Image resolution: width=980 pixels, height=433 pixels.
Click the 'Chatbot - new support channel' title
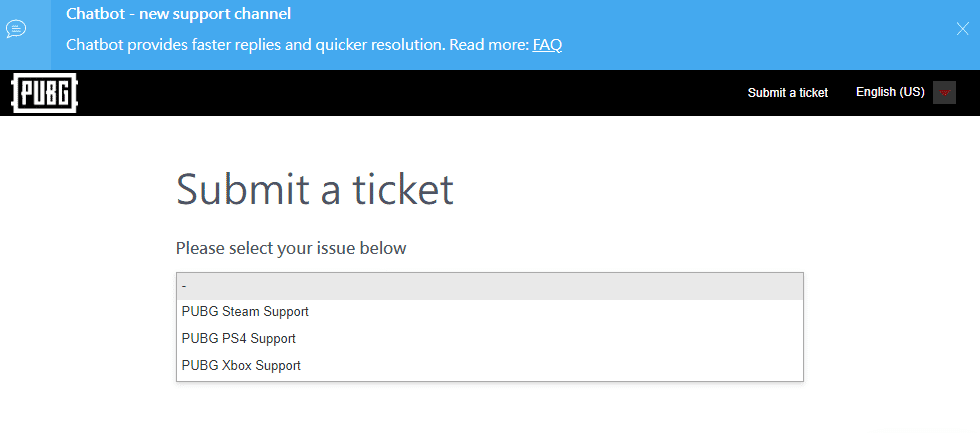(x=178, y=14)
